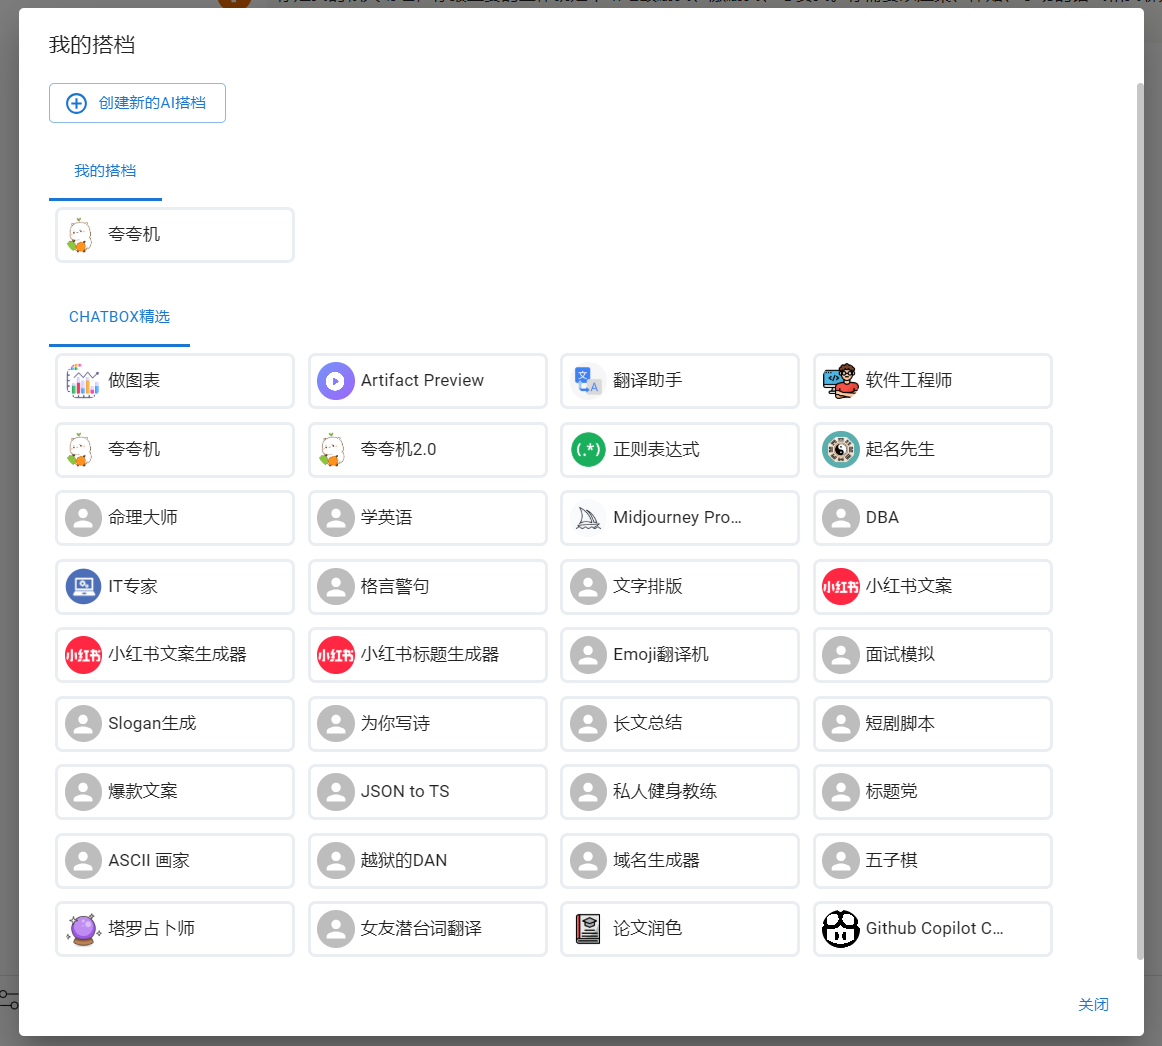Select the Slogan生成 partner

point(175,724)
